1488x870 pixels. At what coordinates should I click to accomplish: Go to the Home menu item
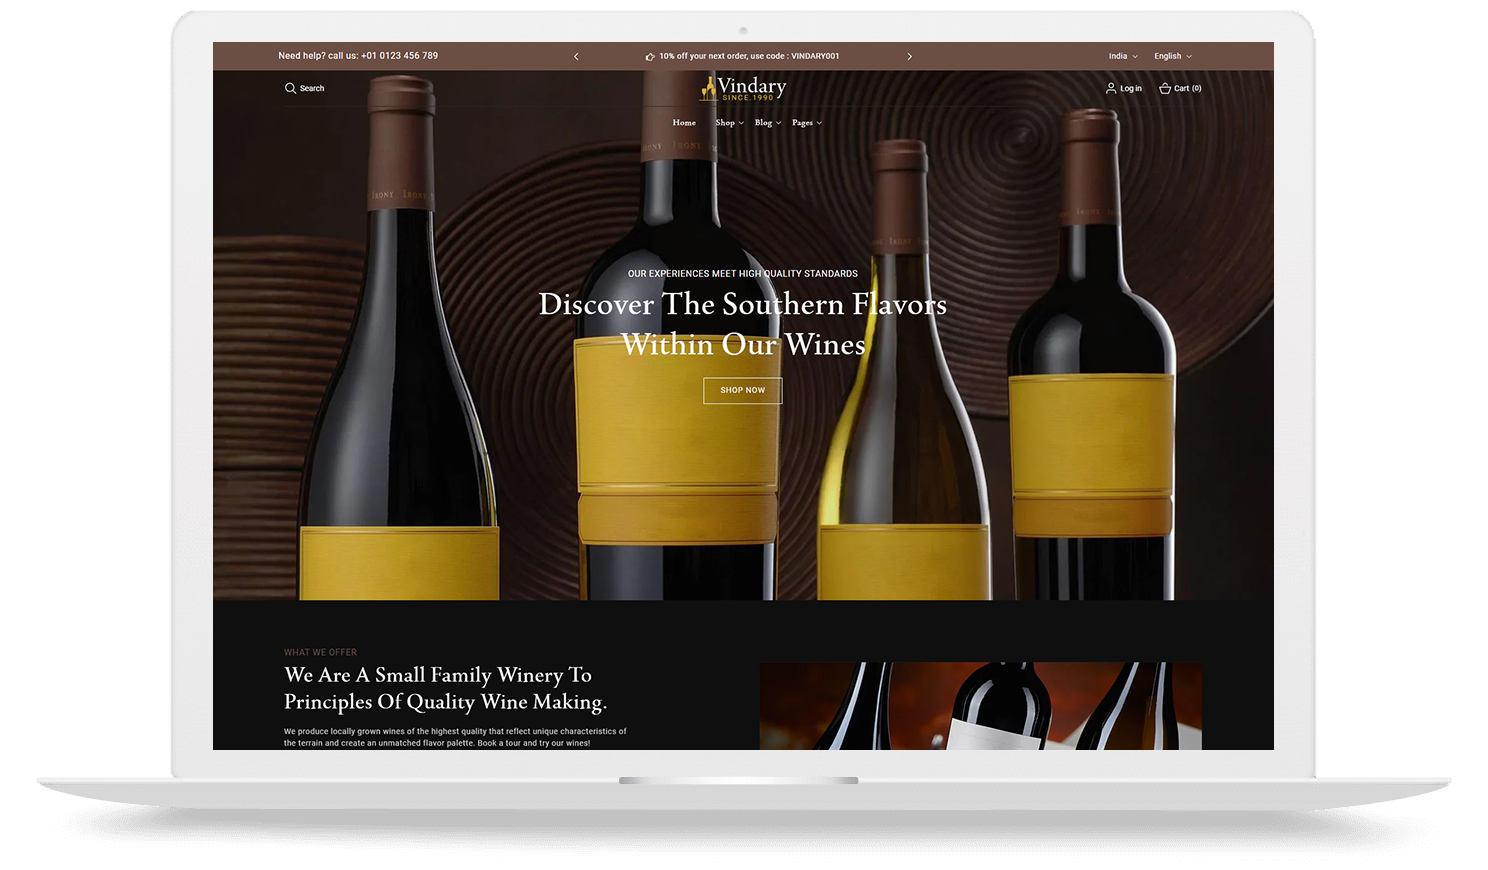[684, 123]
